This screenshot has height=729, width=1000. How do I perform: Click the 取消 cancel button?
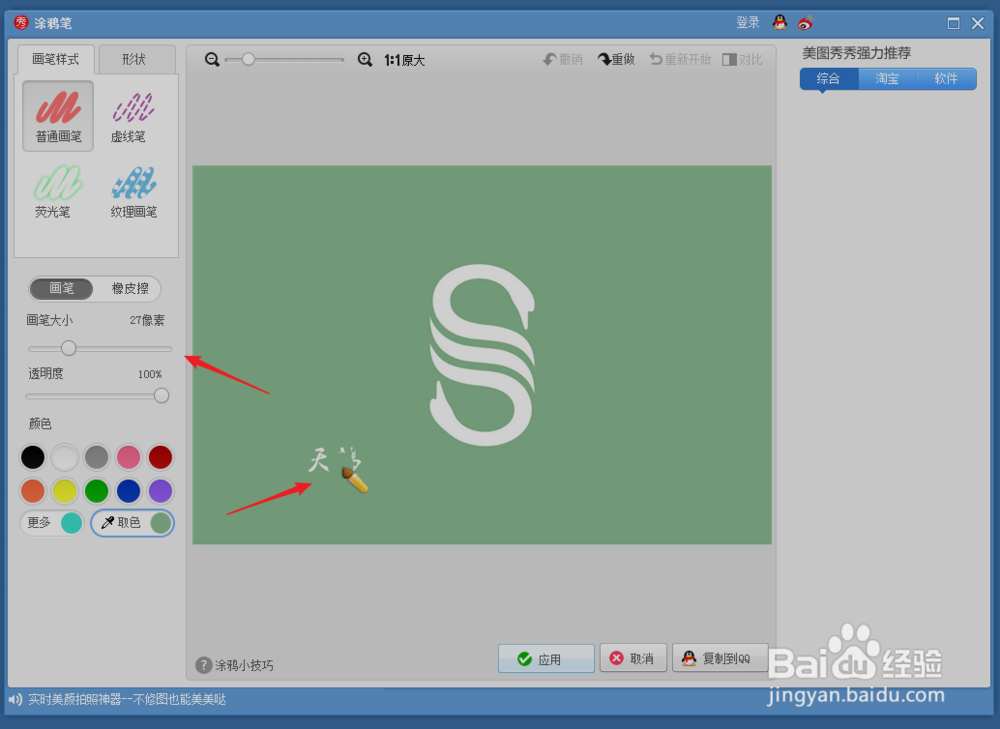633,658
